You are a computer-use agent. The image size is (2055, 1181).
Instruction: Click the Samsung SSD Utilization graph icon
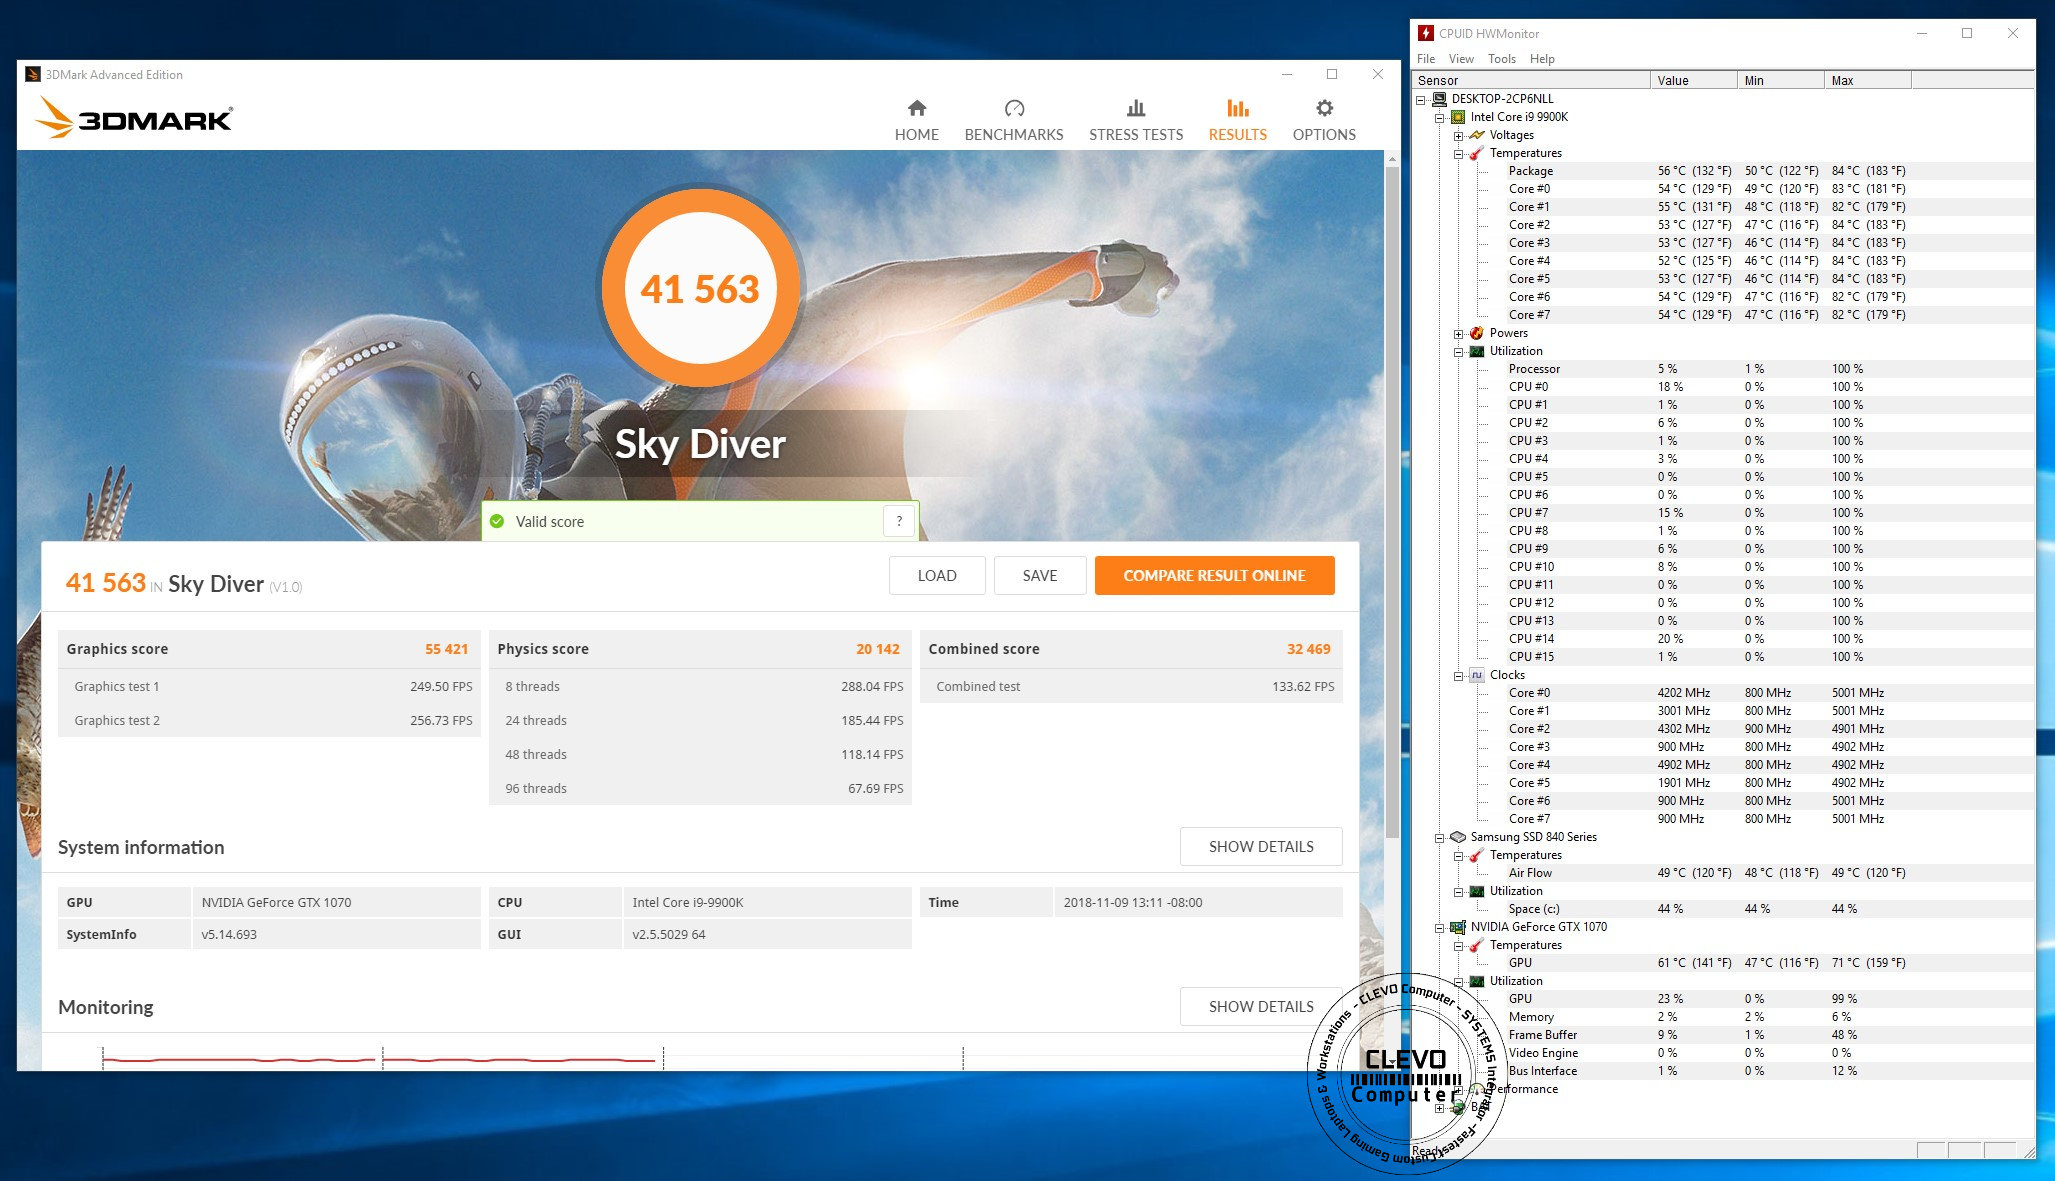click(x=1477, y=891)
